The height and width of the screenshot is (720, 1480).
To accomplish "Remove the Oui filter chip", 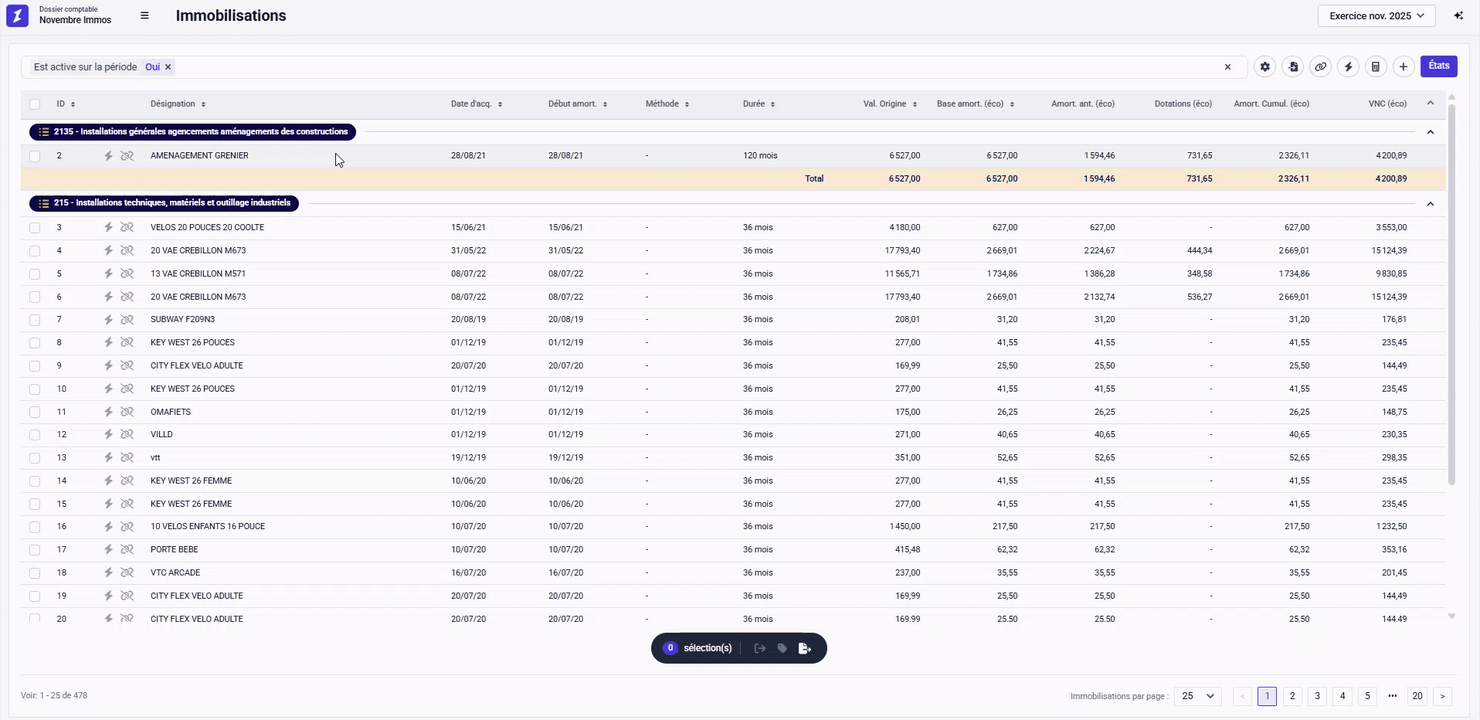I will (168, 67).
